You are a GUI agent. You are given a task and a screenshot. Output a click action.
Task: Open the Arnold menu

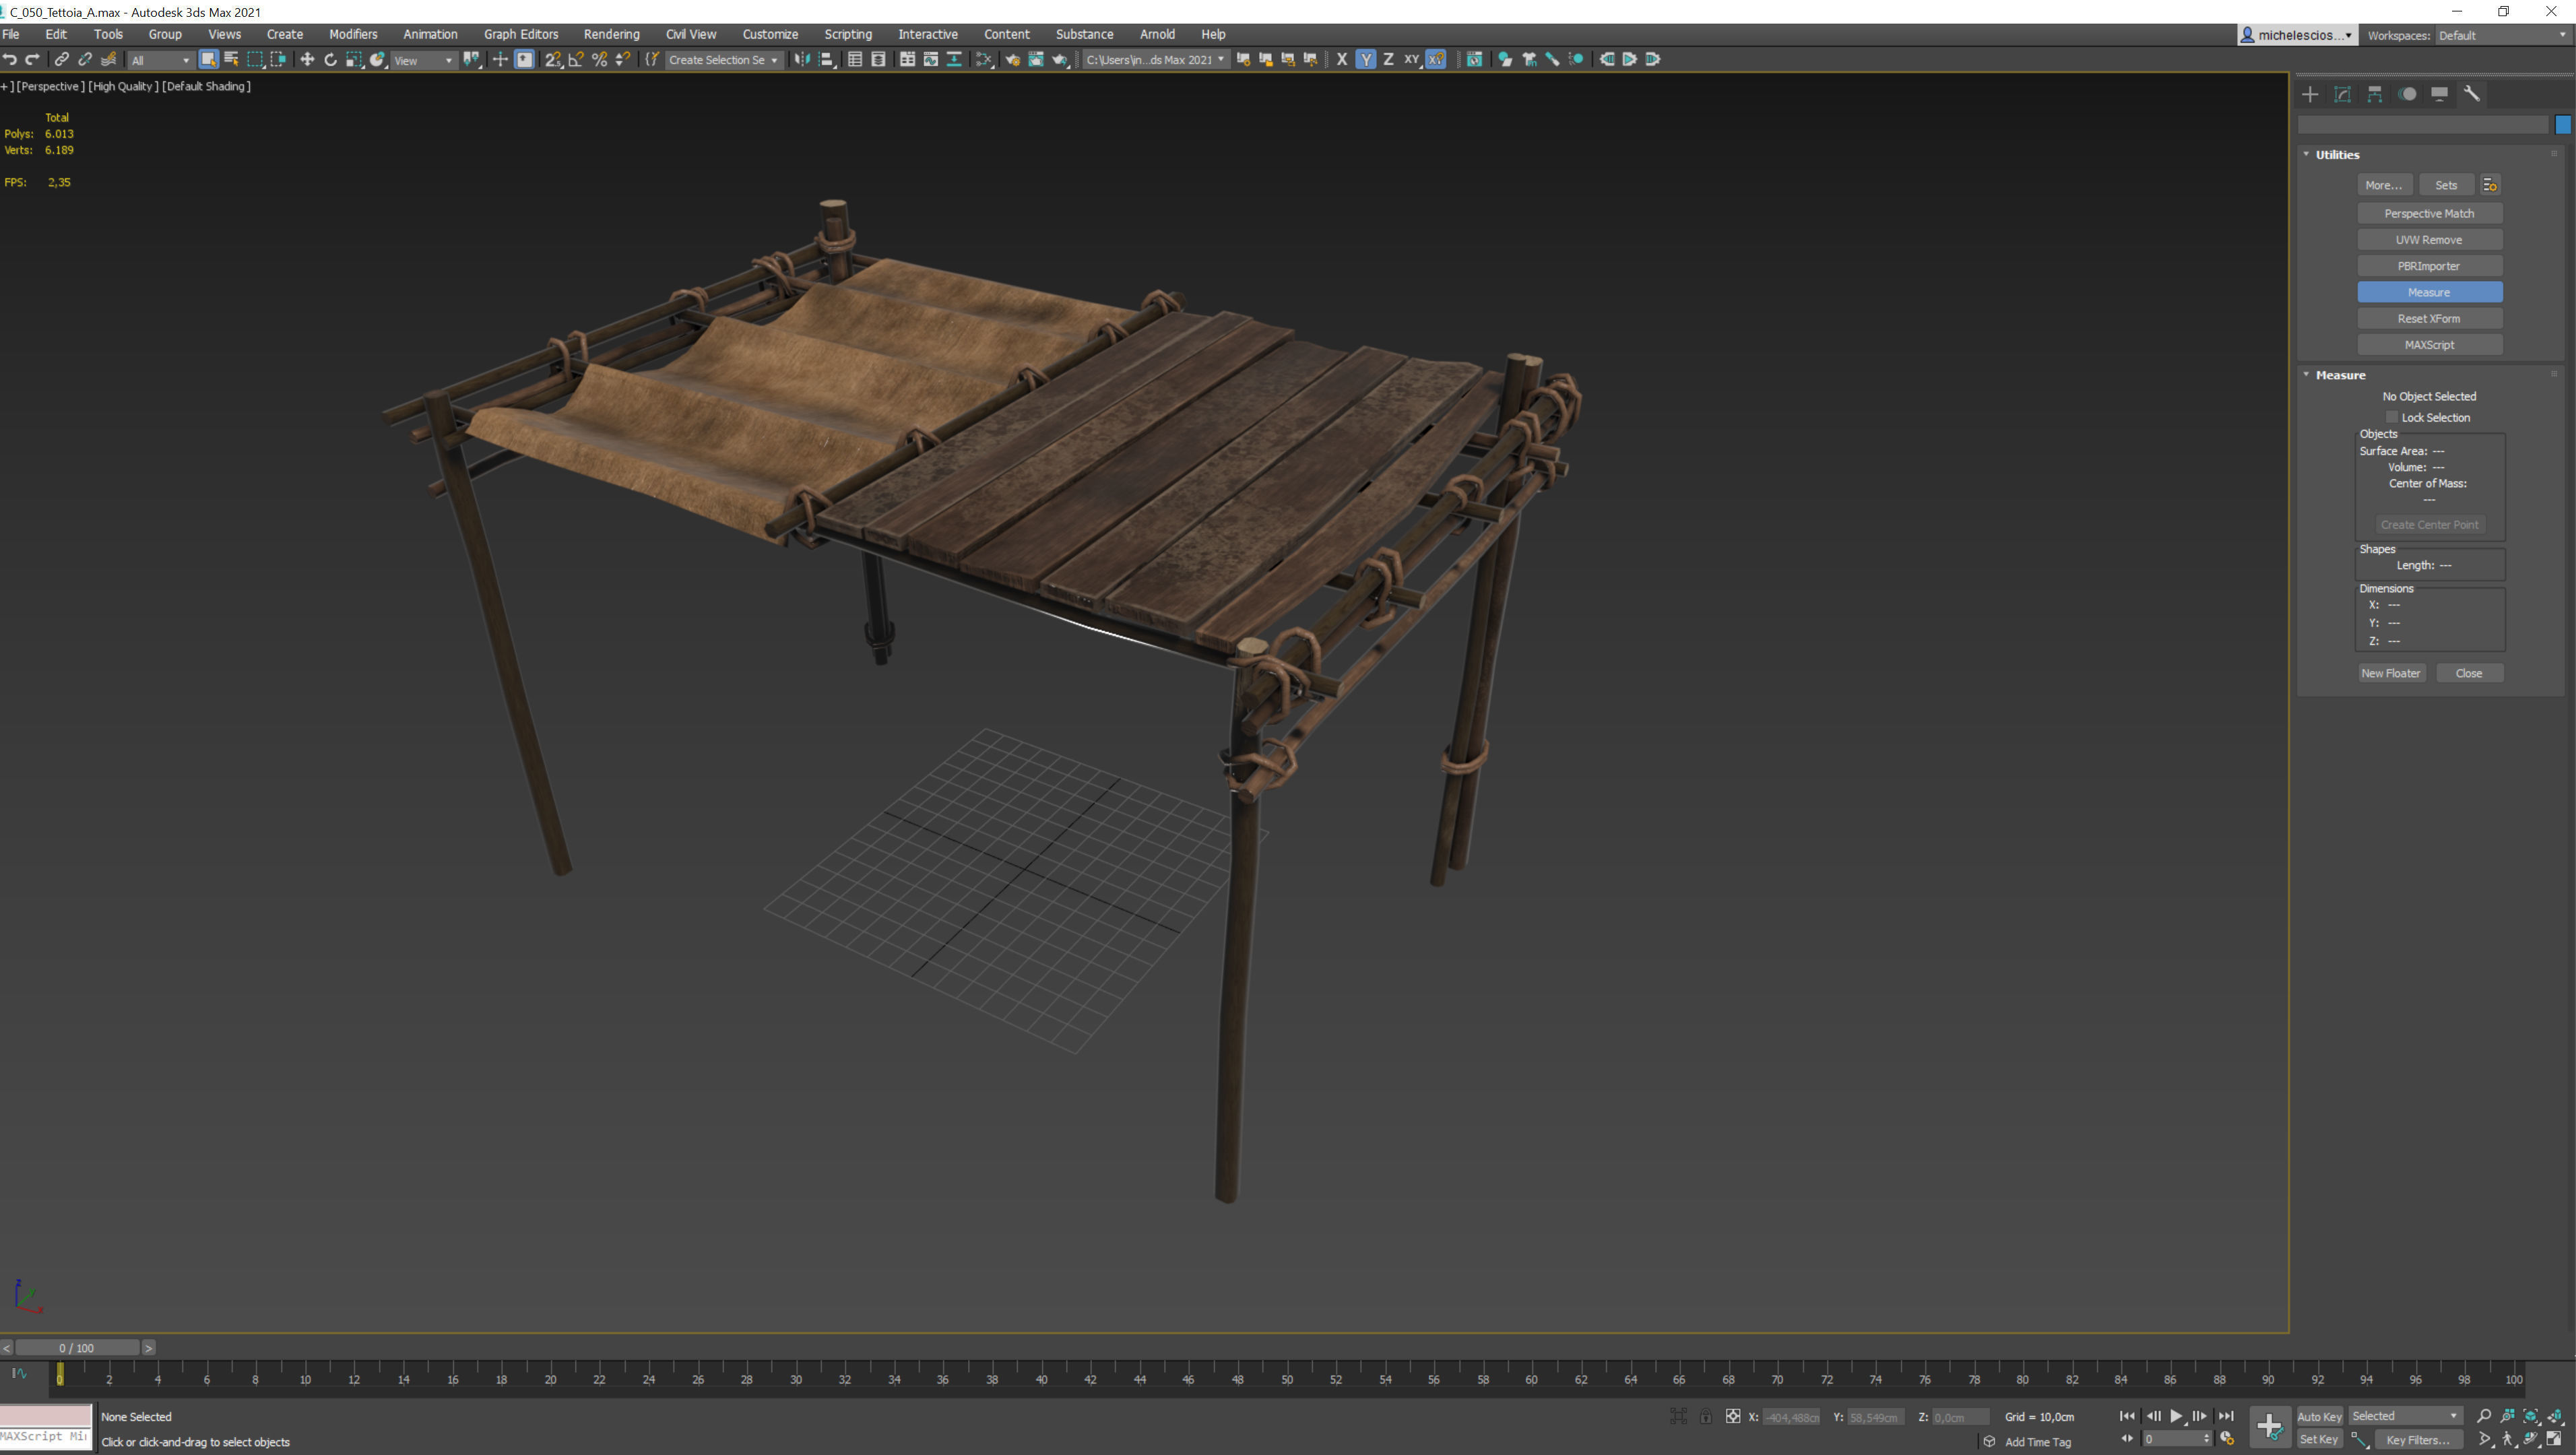(x=1157, y=34)
